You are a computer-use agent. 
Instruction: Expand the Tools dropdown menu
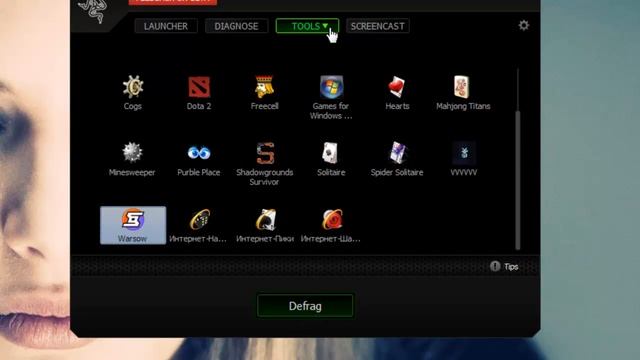307,26
